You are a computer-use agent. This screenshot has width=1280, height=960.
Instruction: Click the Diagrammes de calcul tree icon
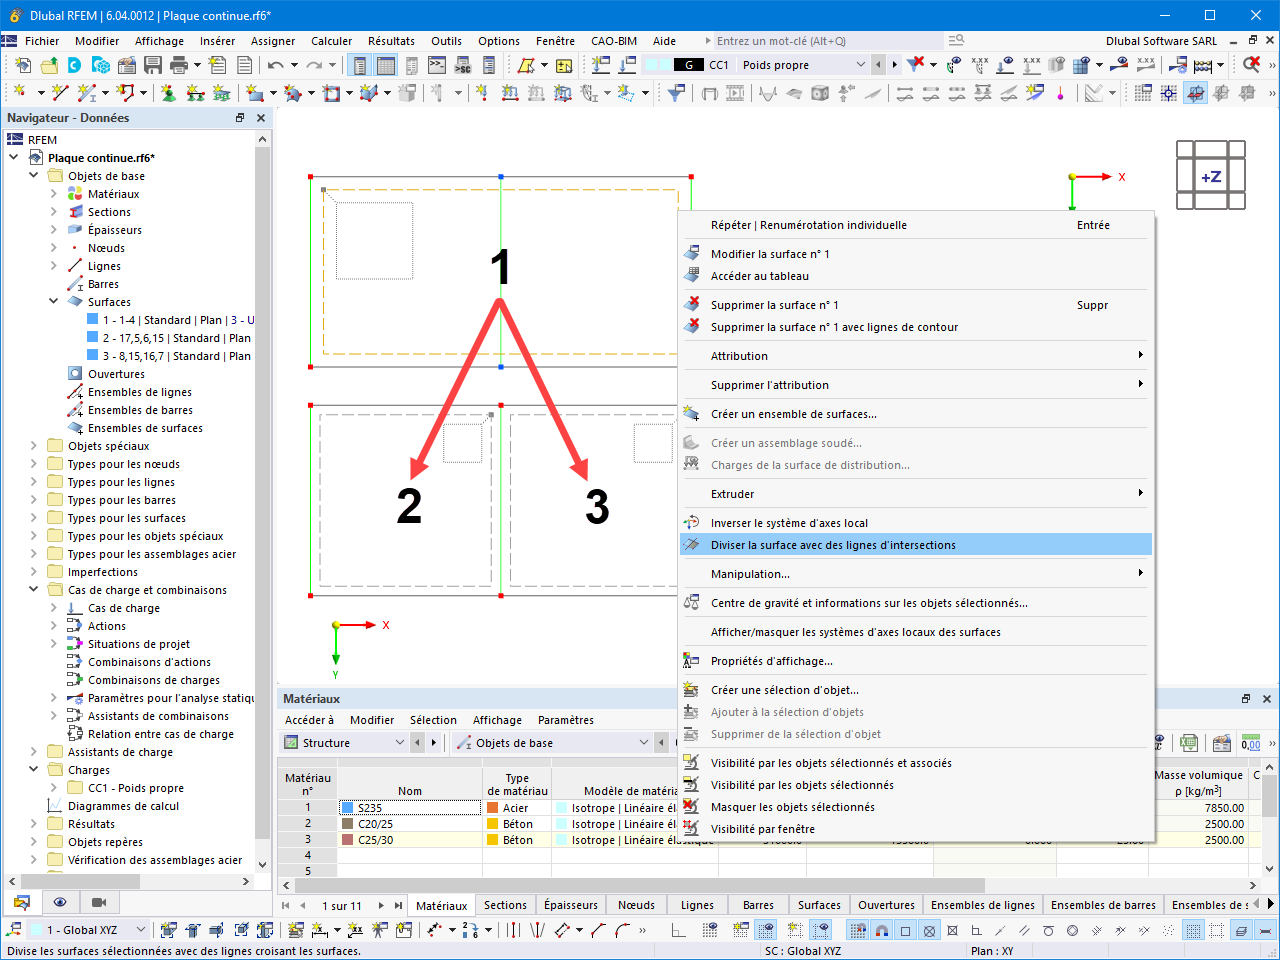click(x=55, y=806)
